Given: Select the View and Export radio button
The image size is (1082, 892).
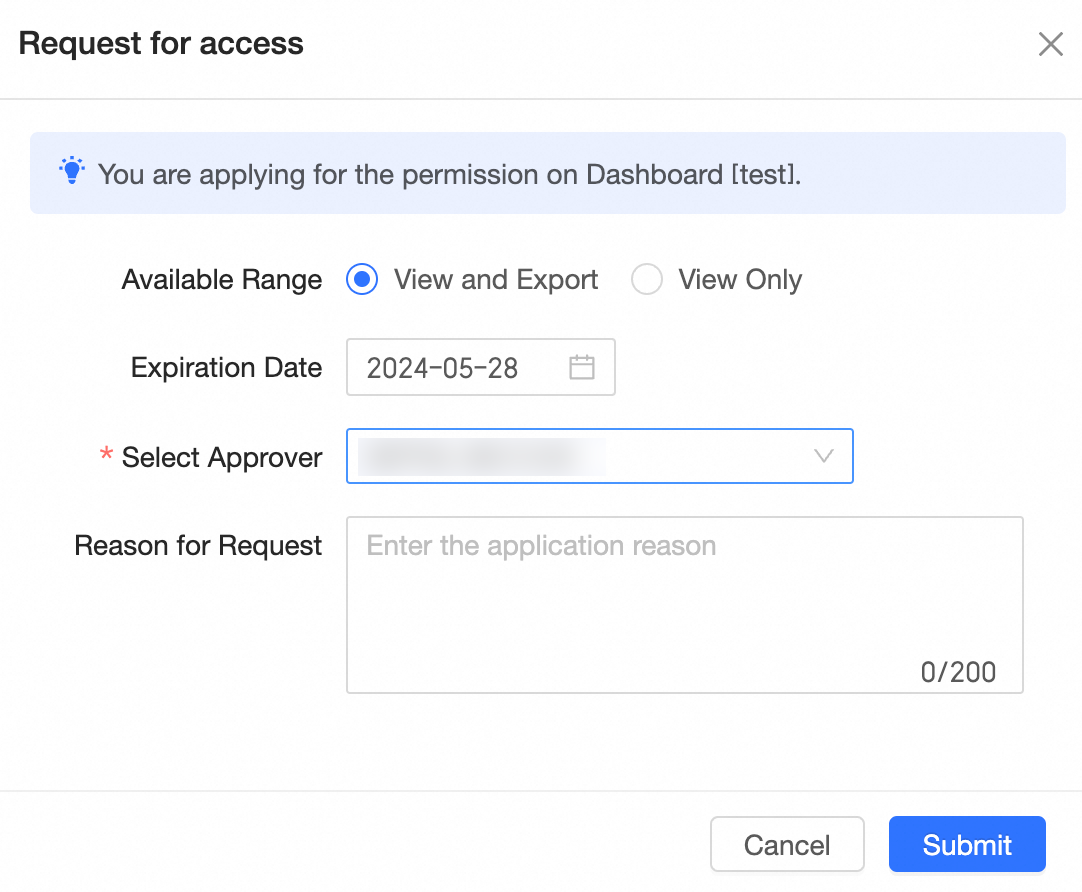Looking at the screenshot, I should 361,280.
